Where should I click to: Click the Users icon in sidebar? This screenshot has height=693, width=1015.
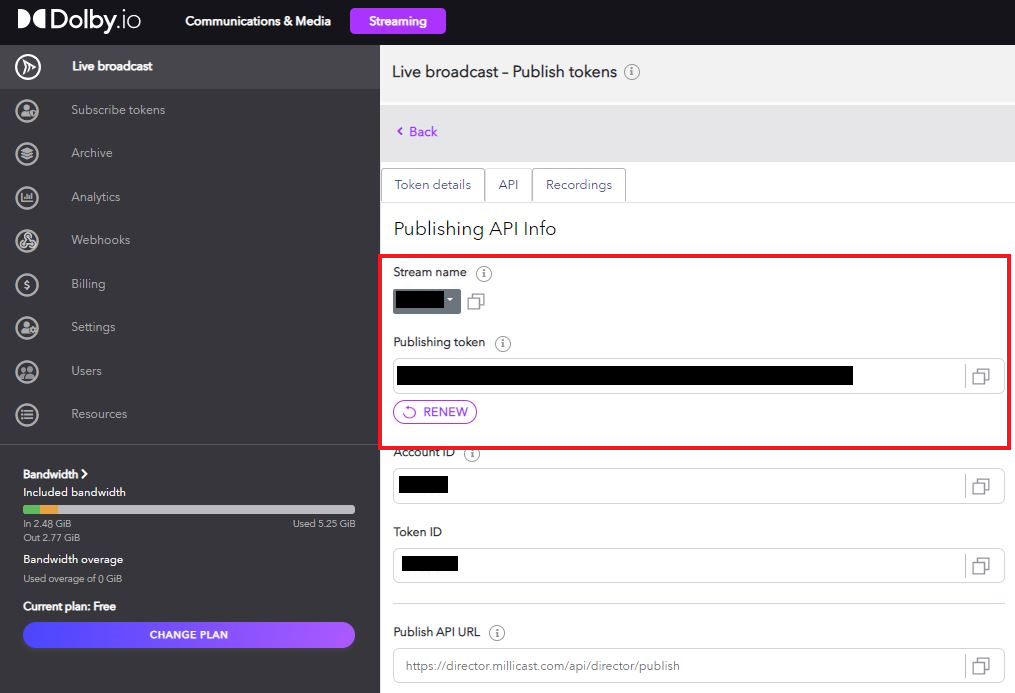pyautogui.click(x=28, y=371)
